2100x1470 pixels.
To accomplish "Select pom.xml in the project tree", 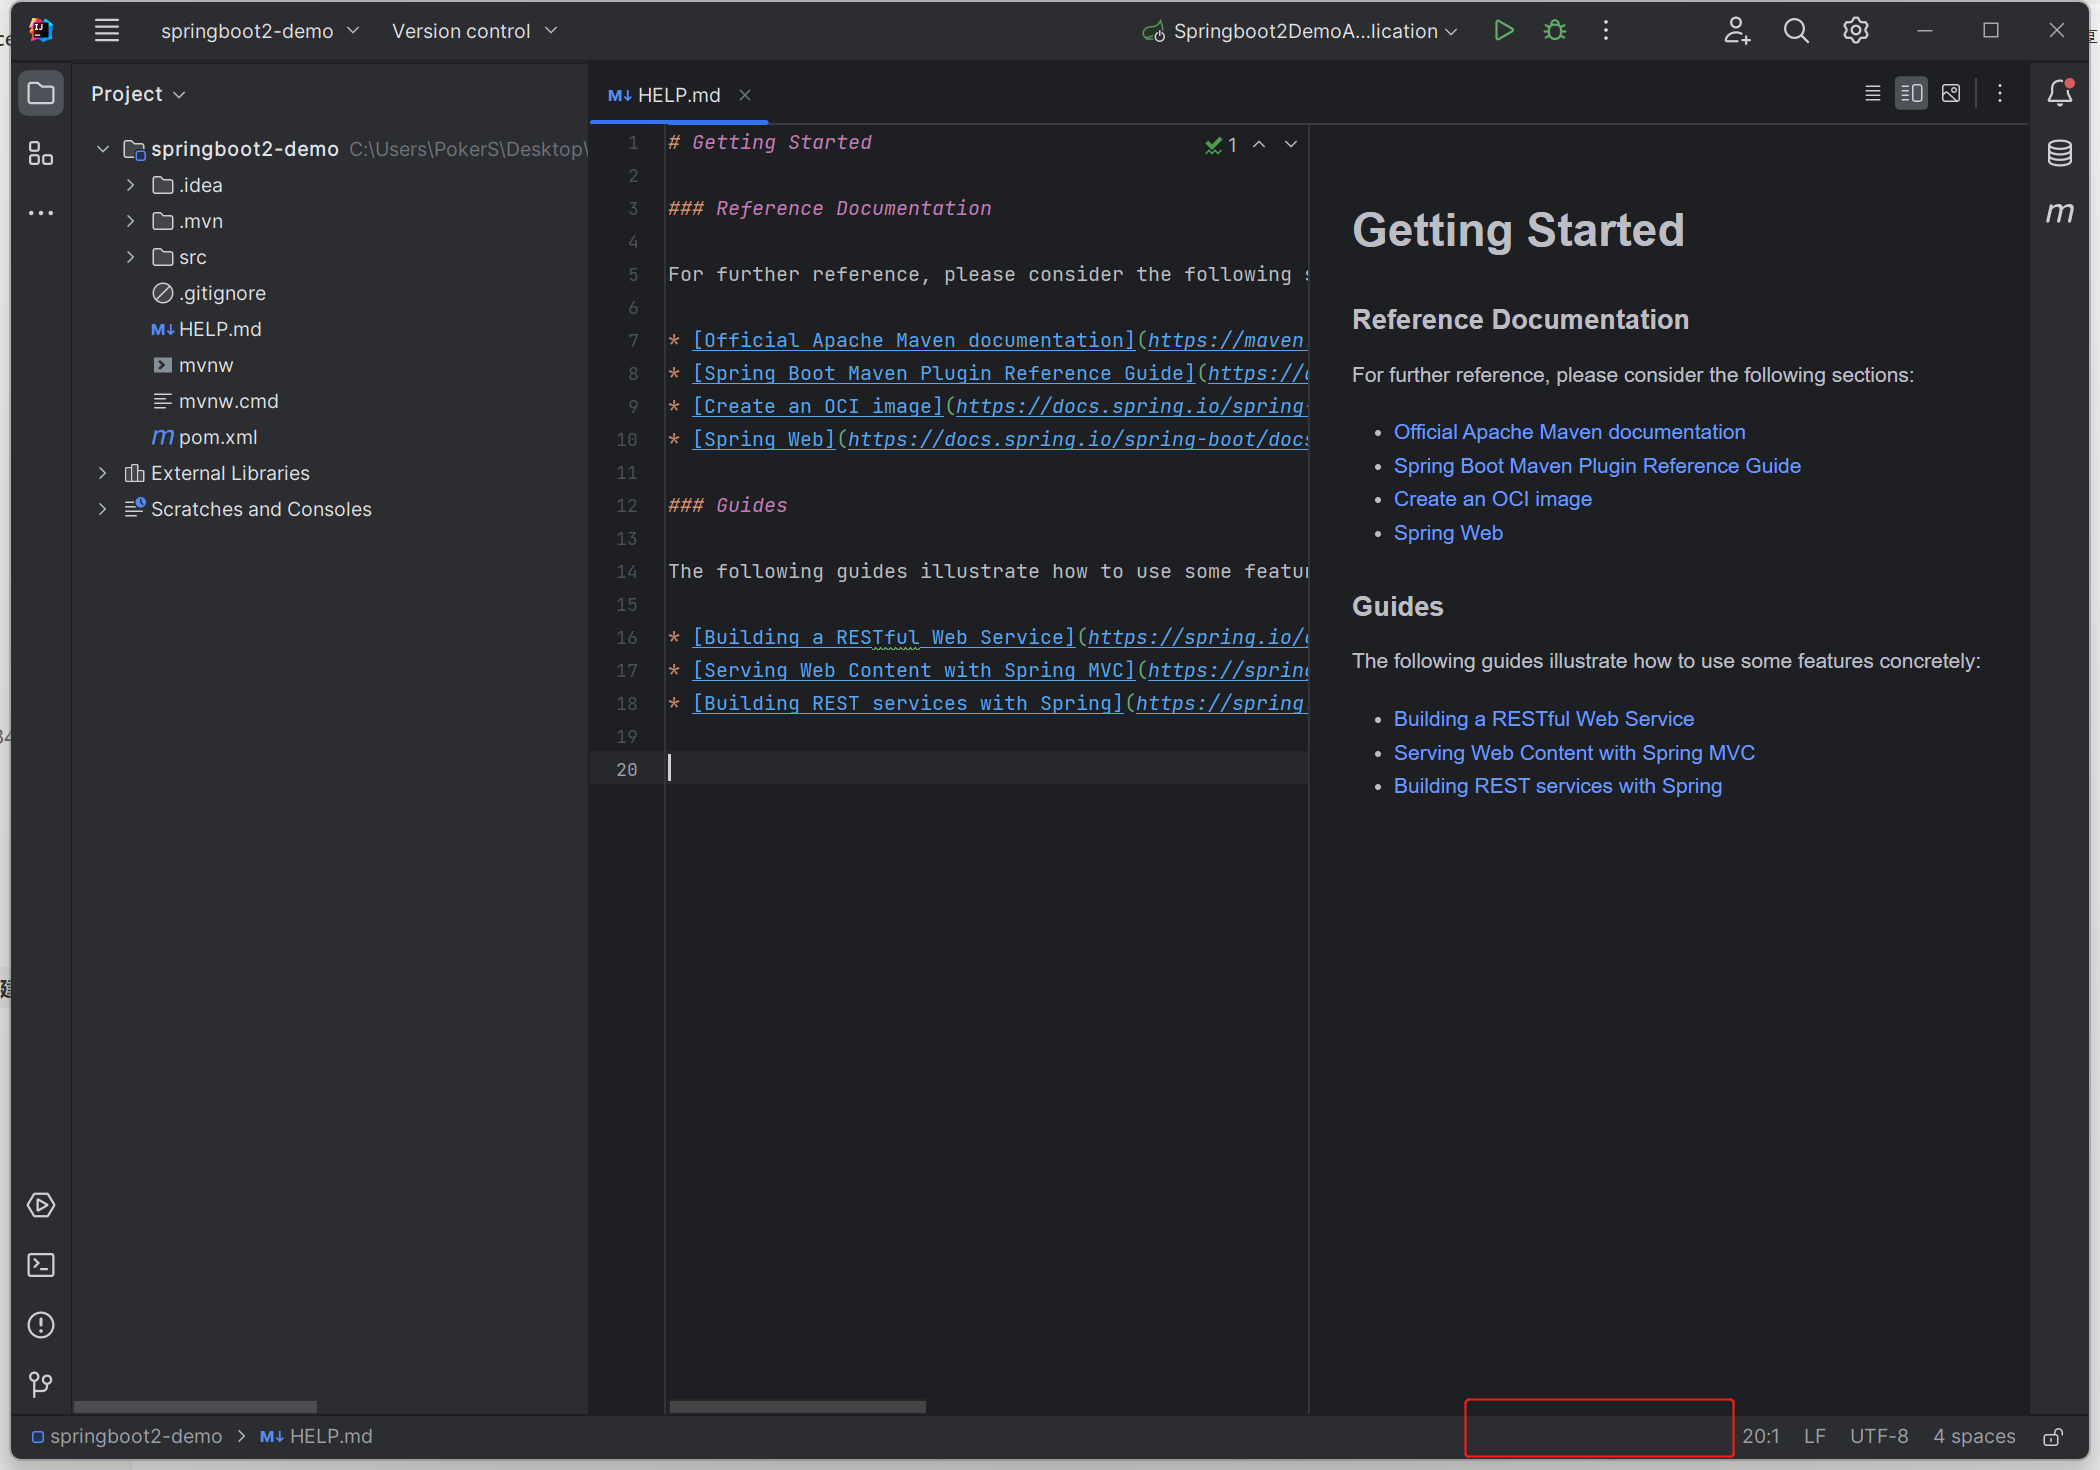I will click(x=205, y=437).
